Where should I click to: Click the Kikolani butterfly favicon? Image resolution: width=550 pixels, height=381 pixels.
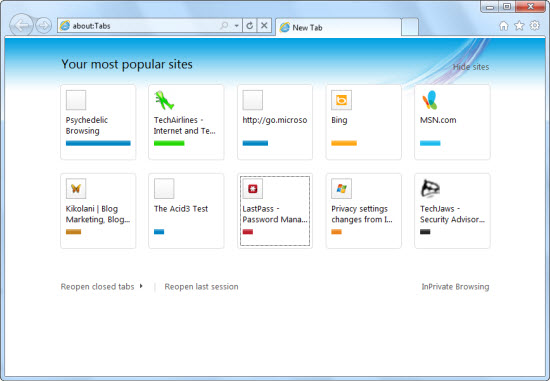point(76,189)
